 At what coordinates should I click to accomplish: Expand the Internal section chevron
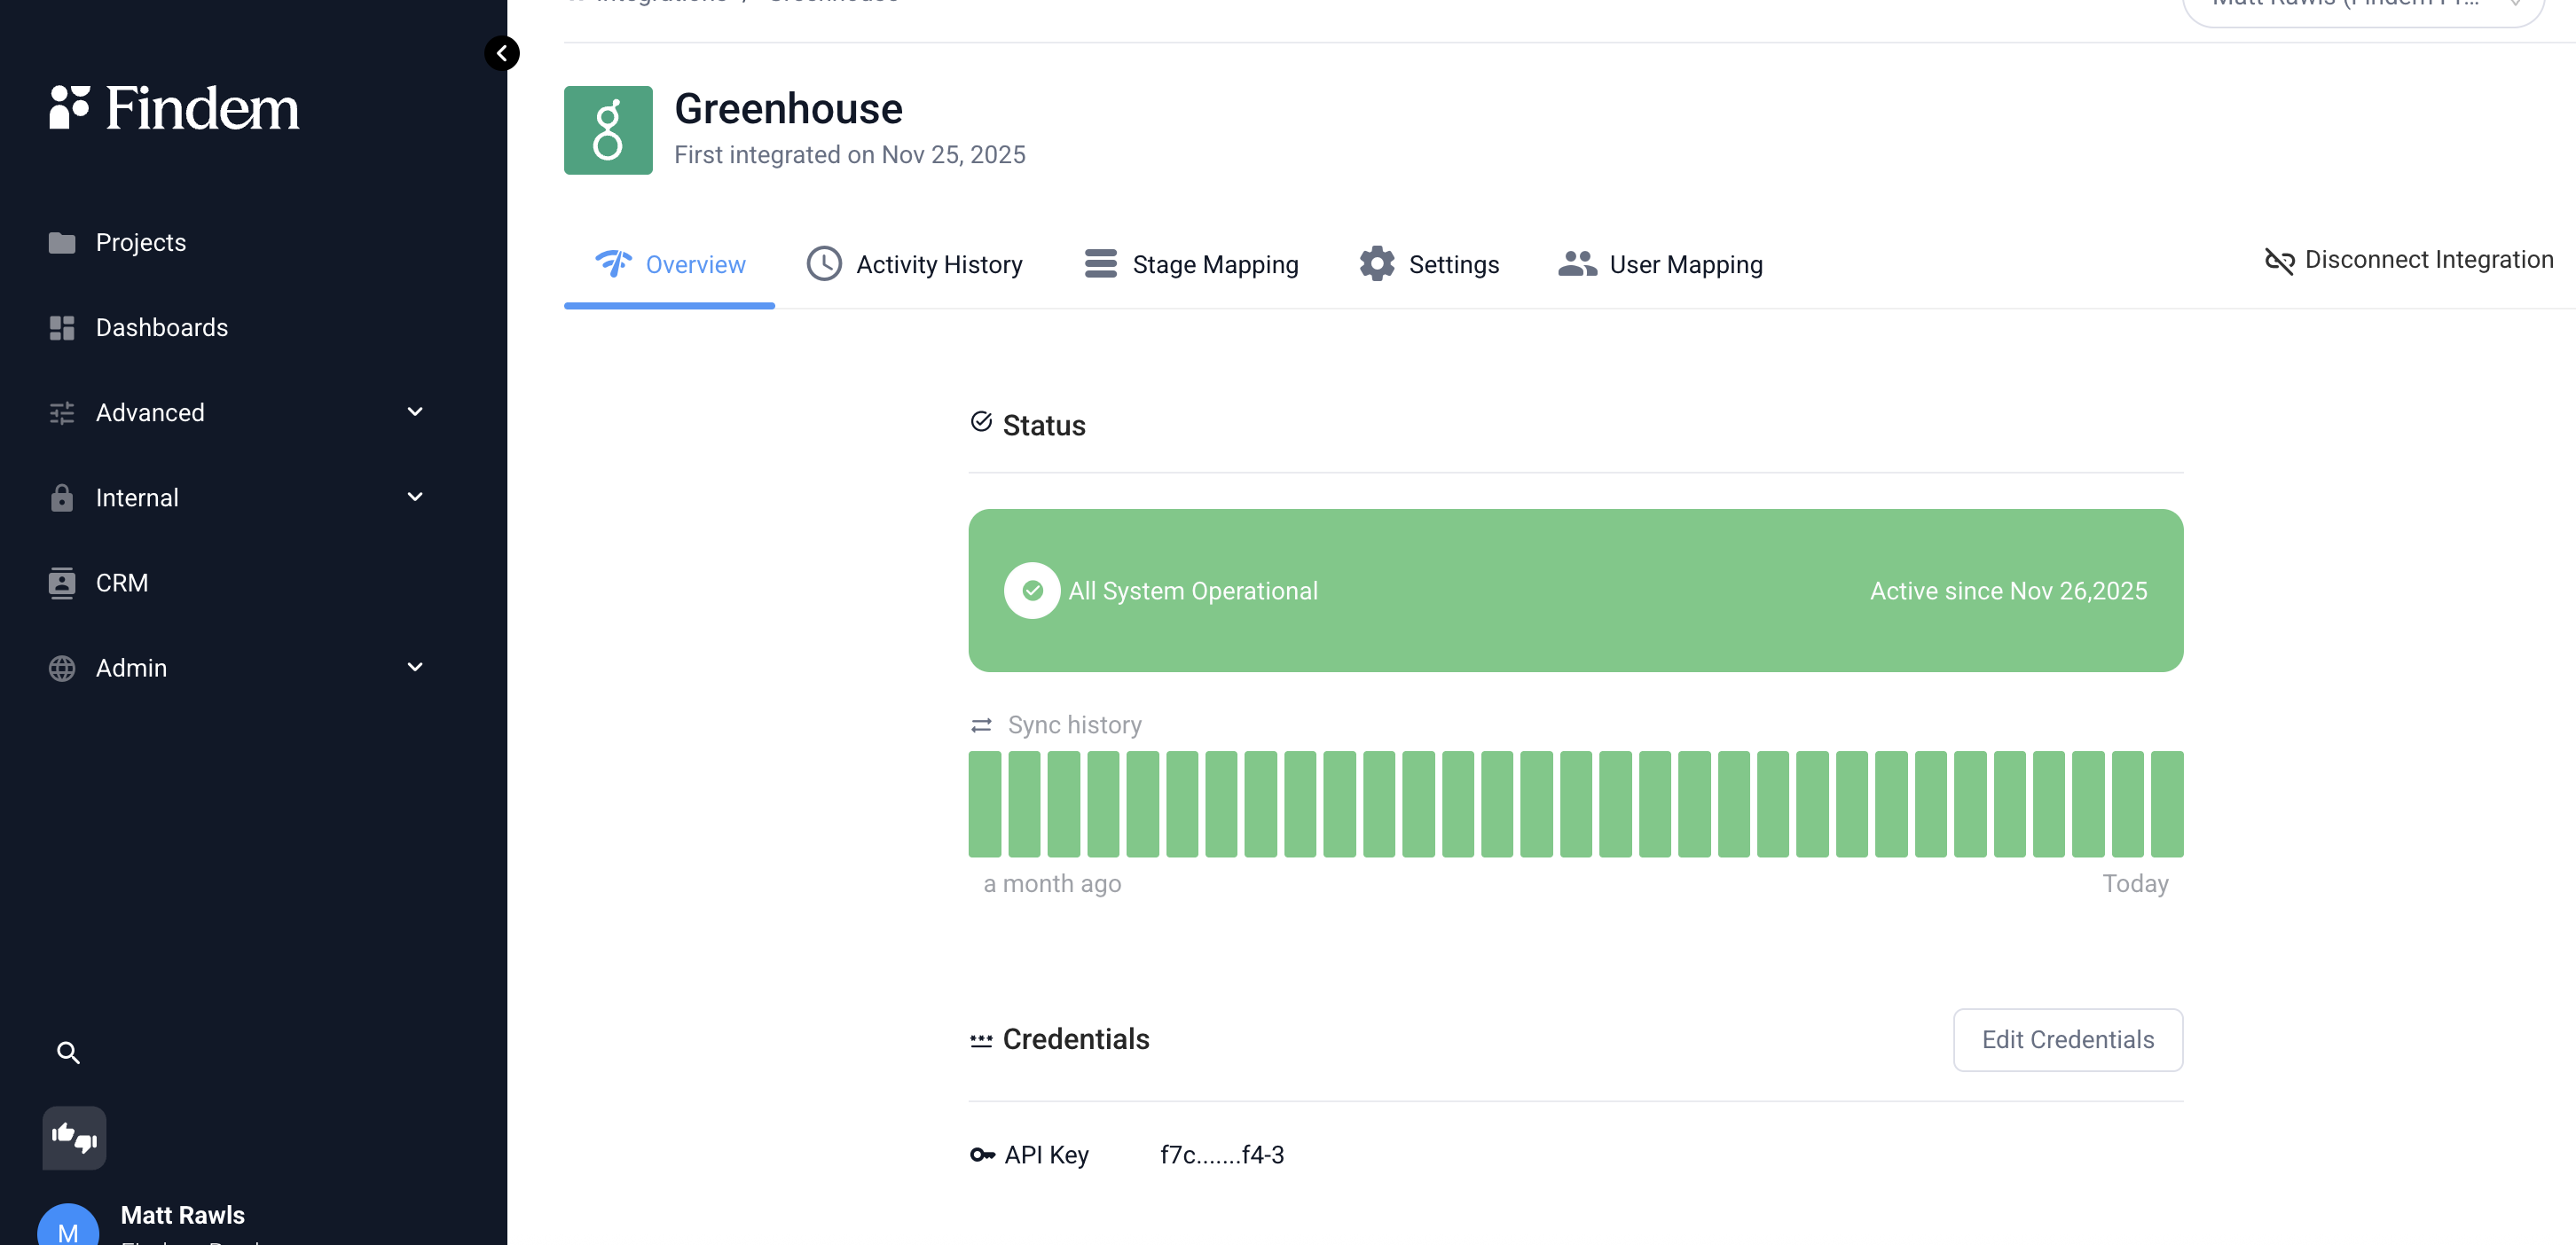point(415,497)
